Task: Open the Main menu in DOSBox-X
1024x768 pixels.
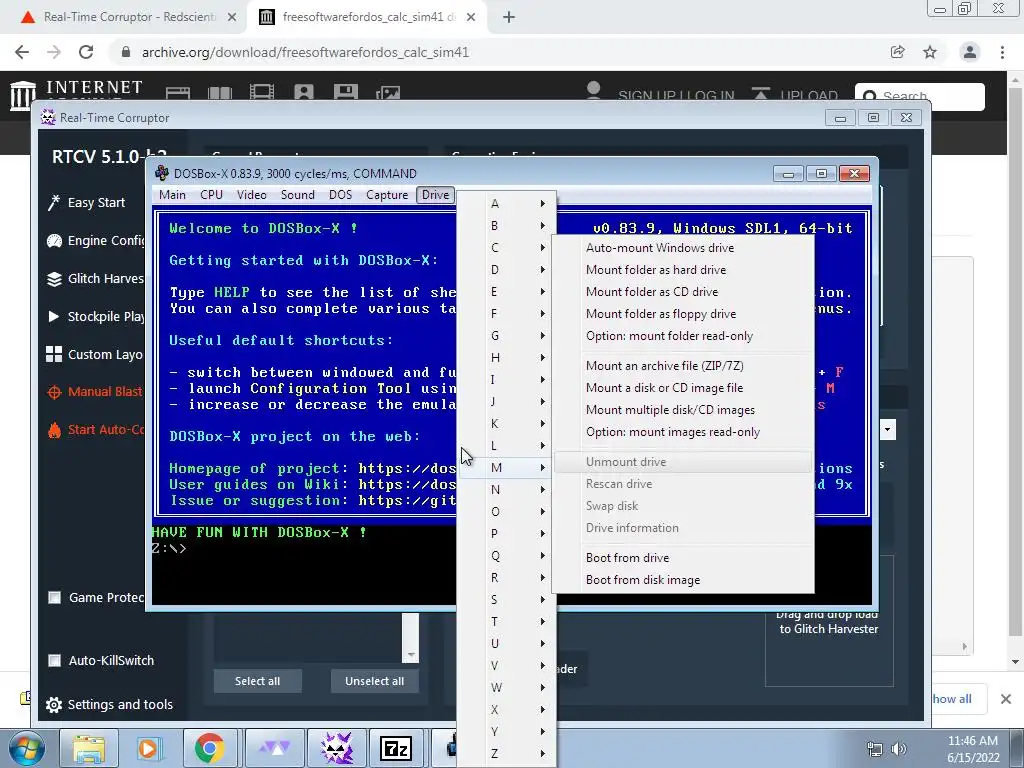Action: point(172,195)
